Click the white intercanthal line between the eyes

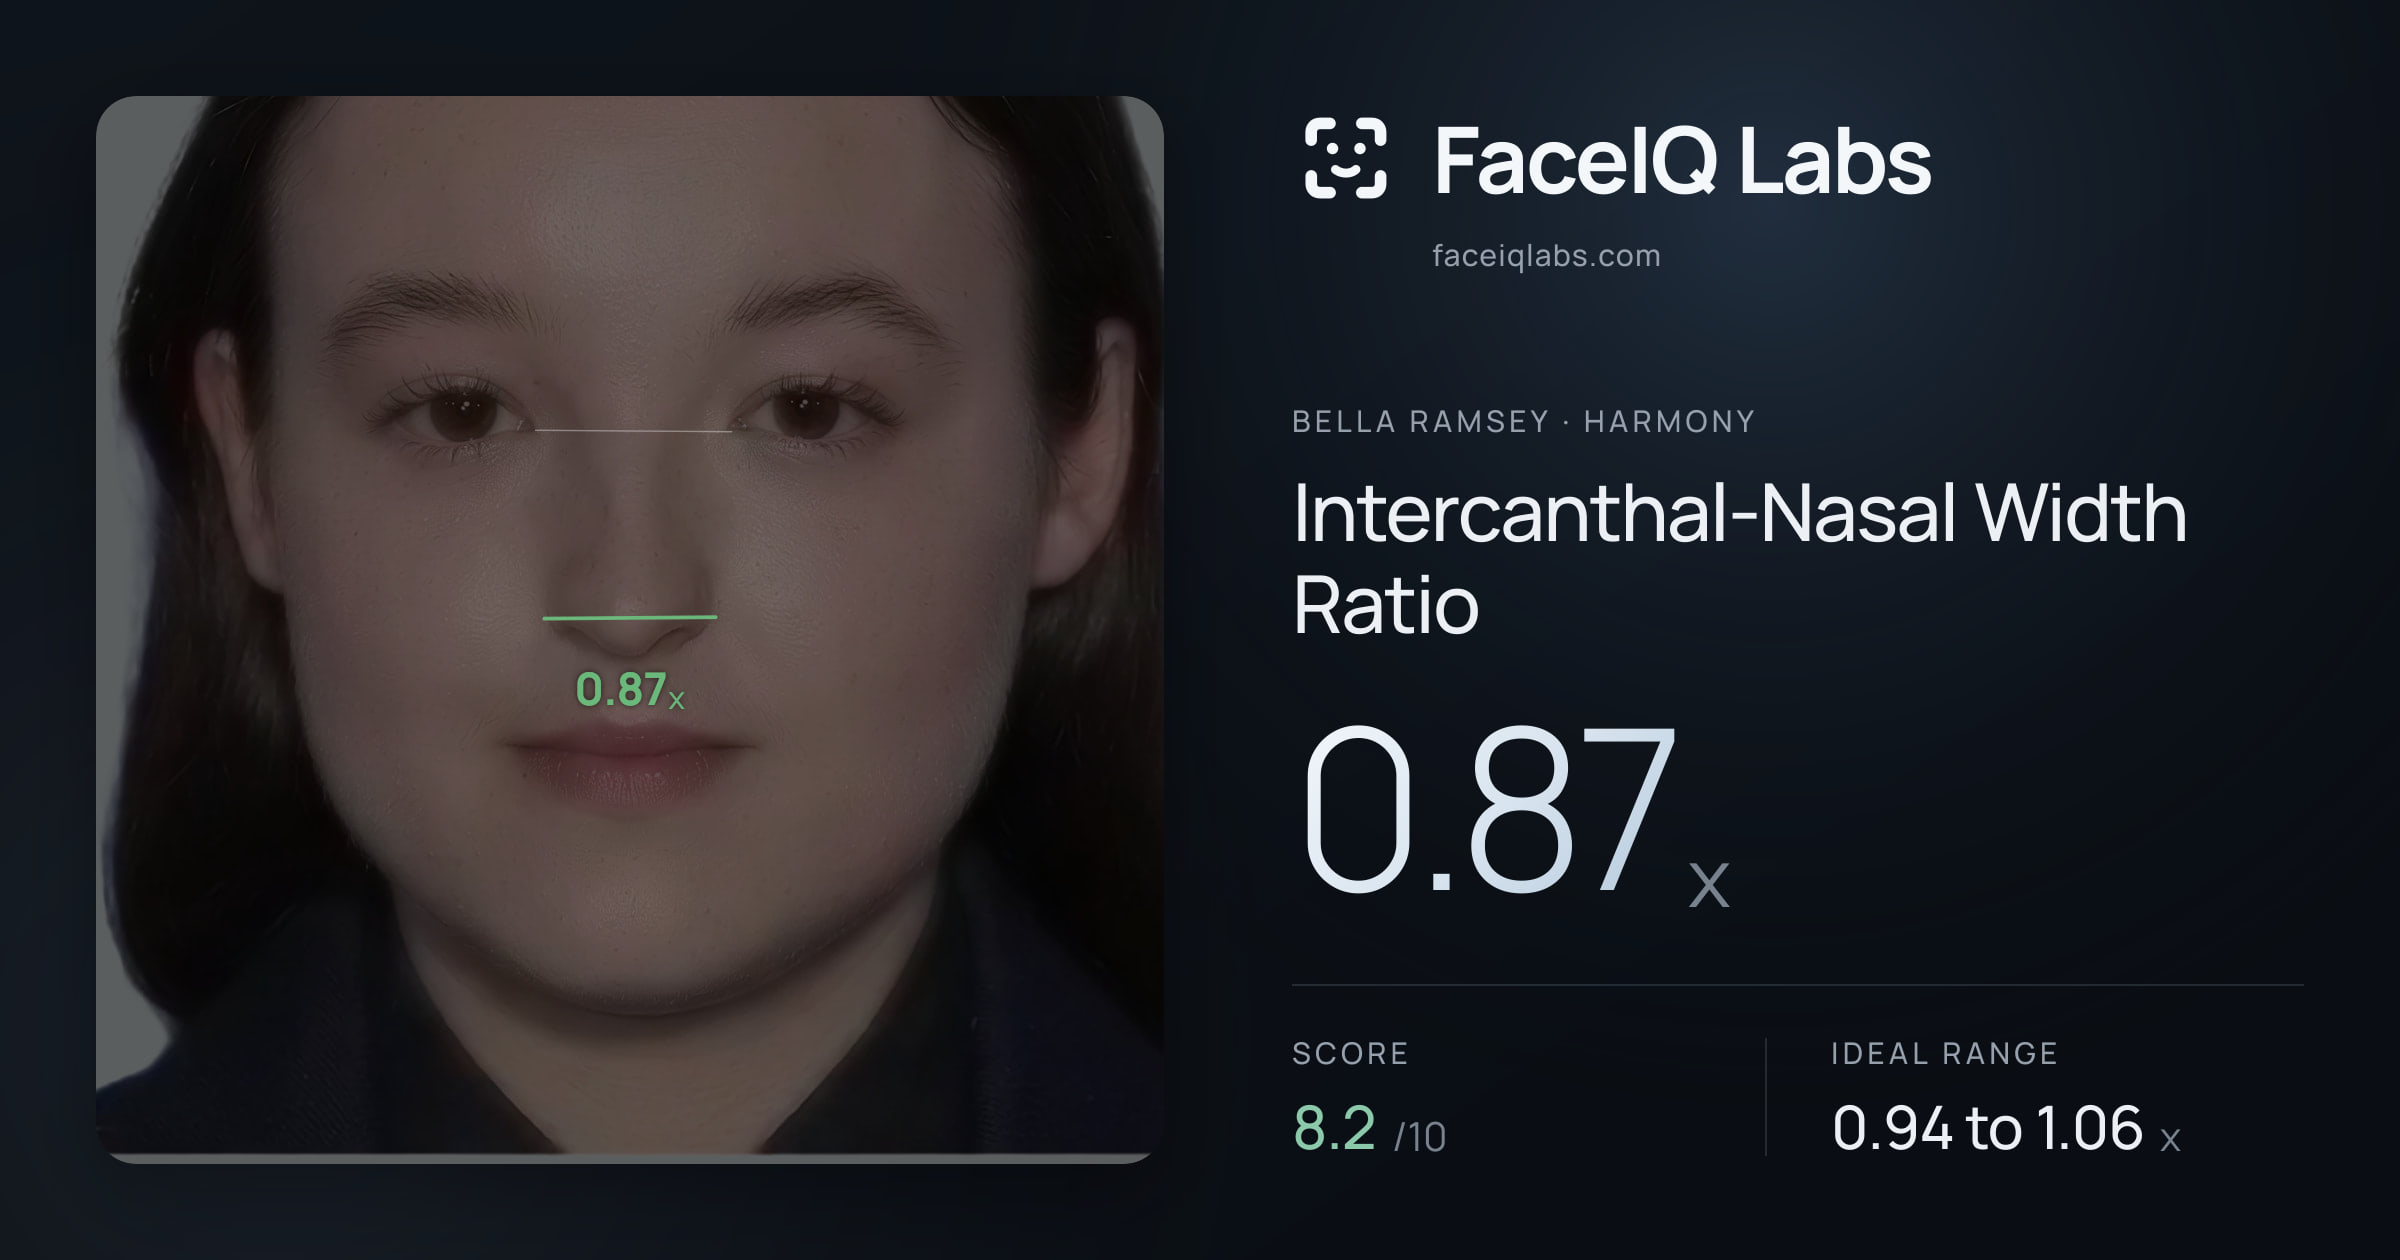click(x=633, y=430)
